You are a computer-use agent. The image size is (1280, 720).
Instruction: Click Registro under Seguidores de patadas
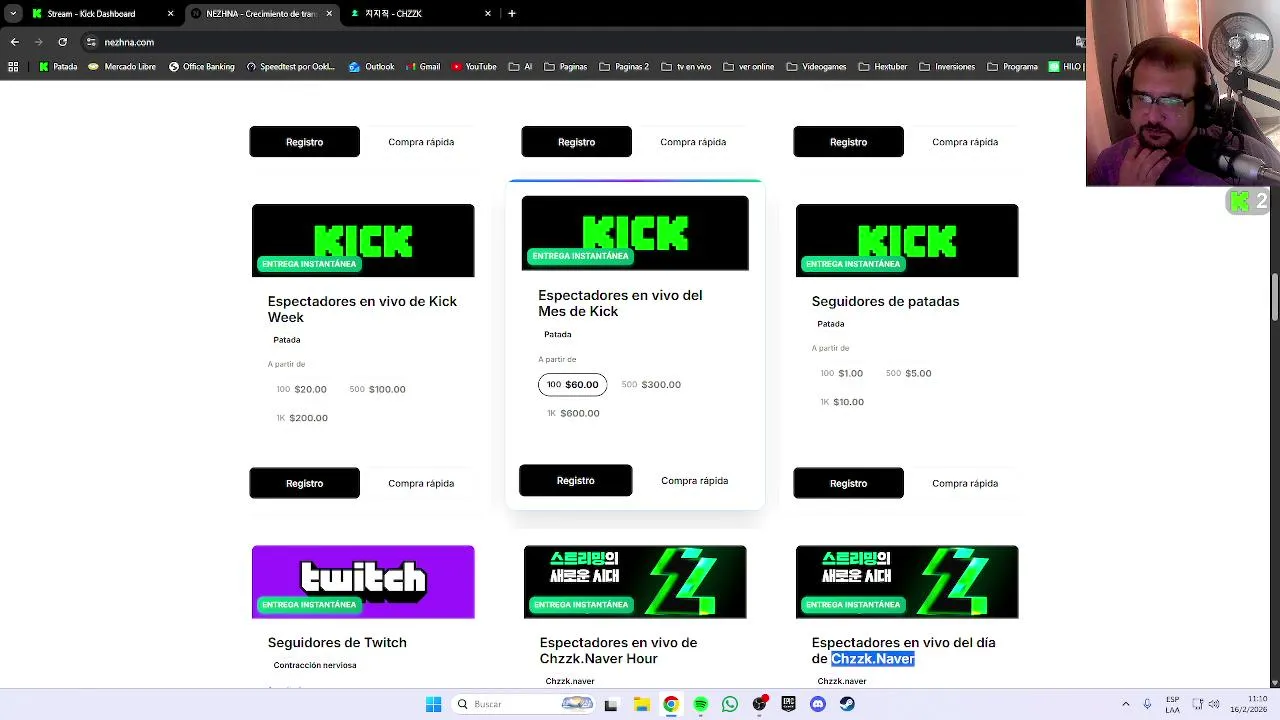(x=848, y=483)
